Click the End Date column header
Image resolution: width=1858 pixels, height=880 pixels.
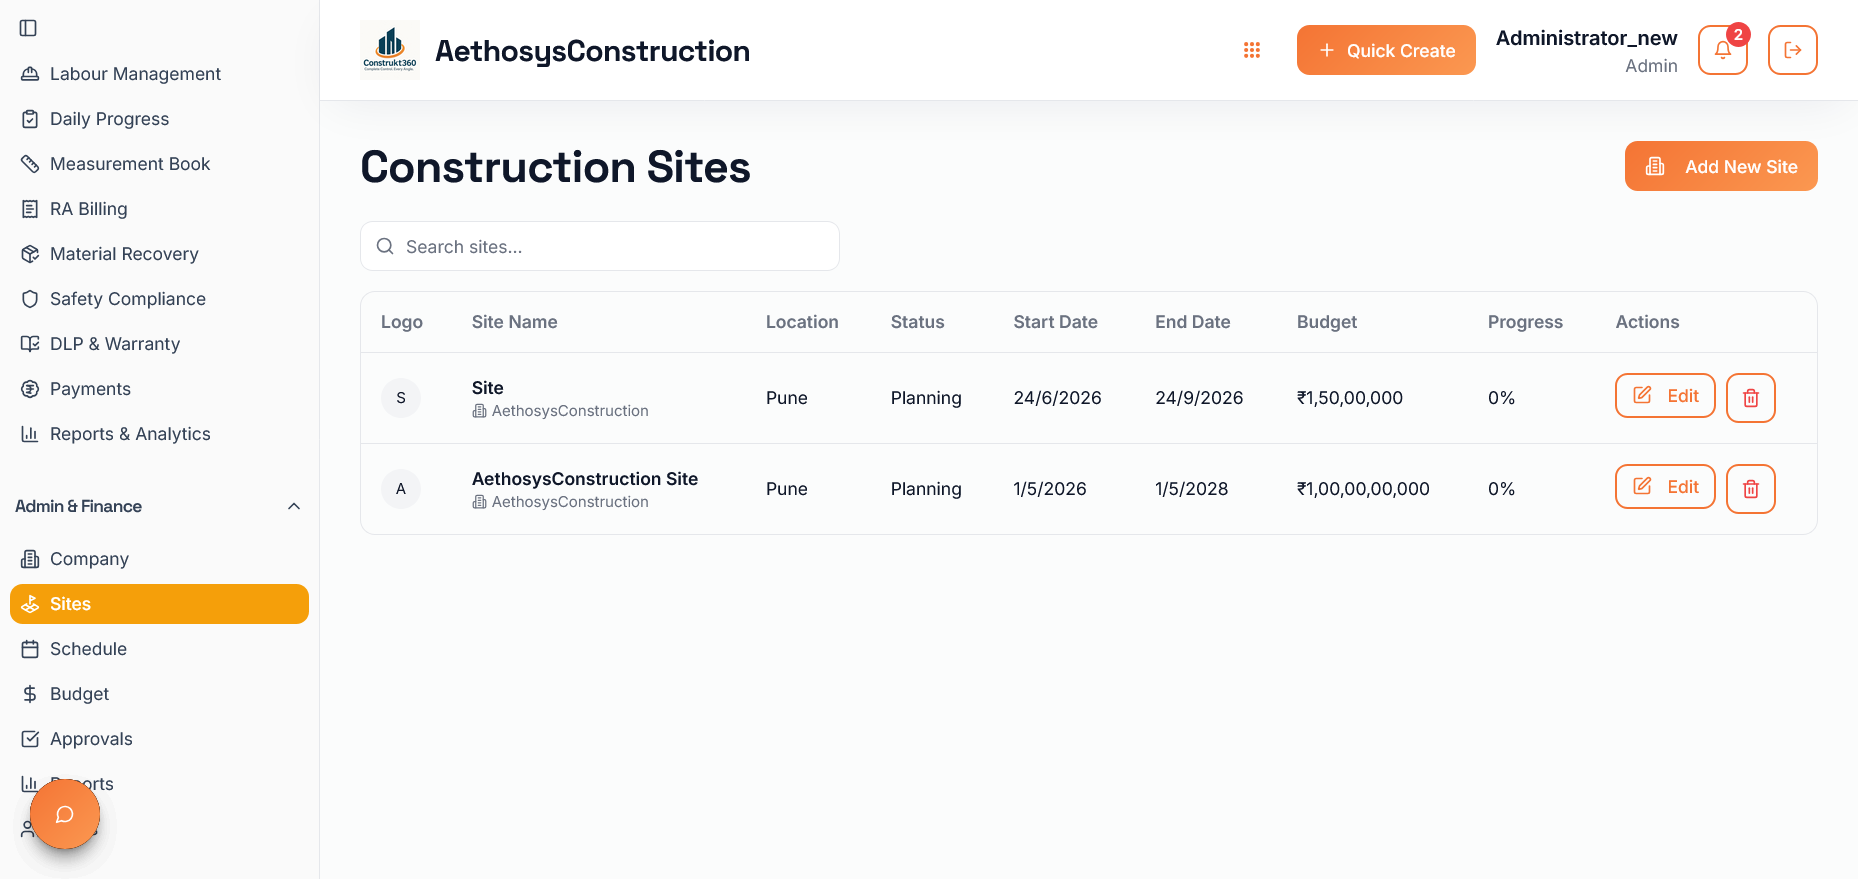(1193, 322)
